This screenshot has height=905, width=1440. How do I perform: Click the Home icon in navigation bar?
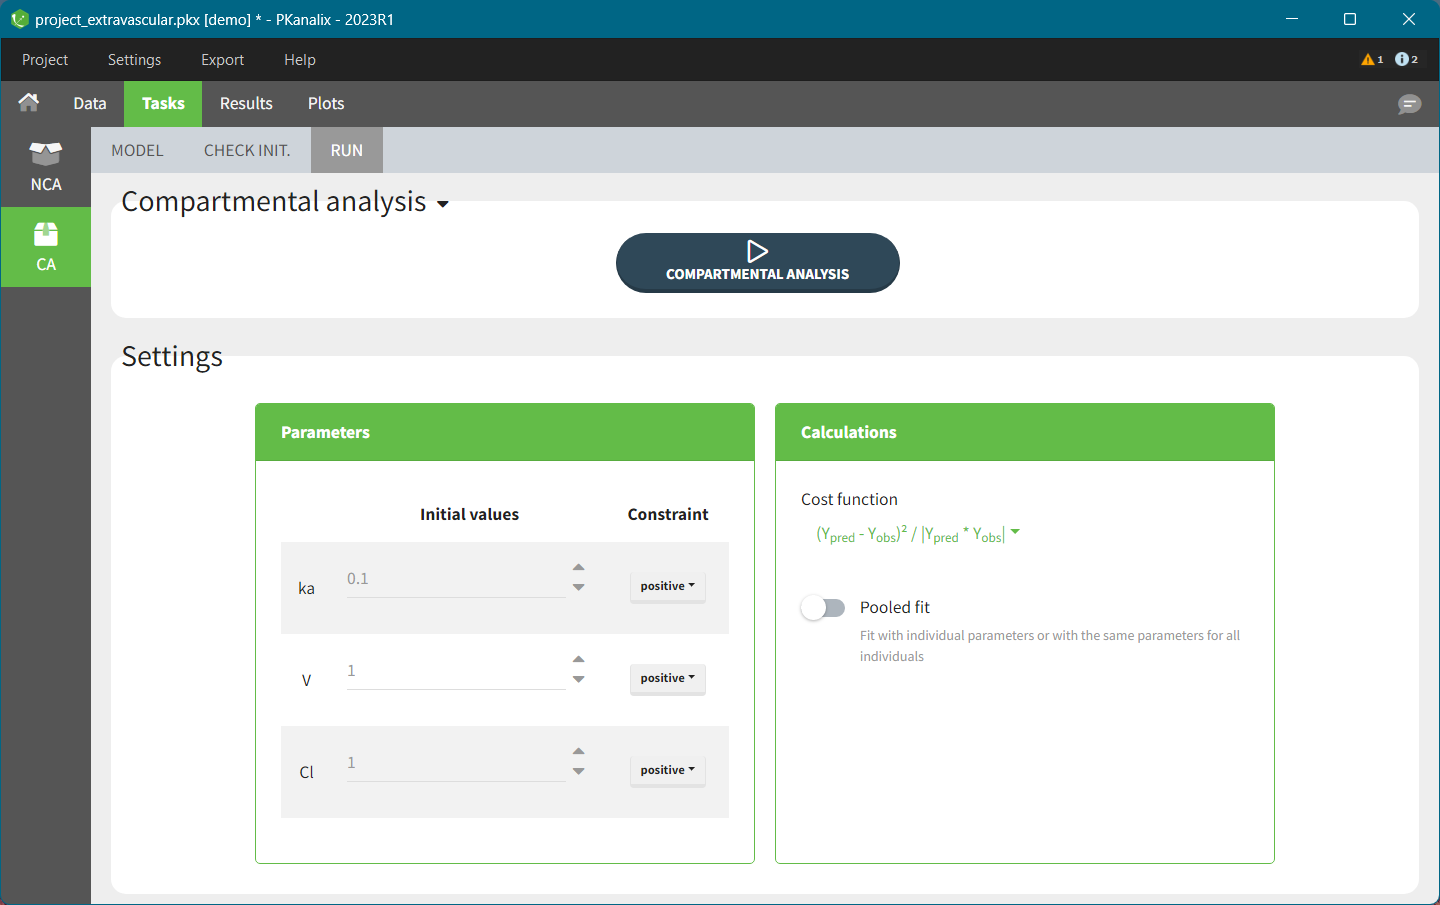click(29, 103)
